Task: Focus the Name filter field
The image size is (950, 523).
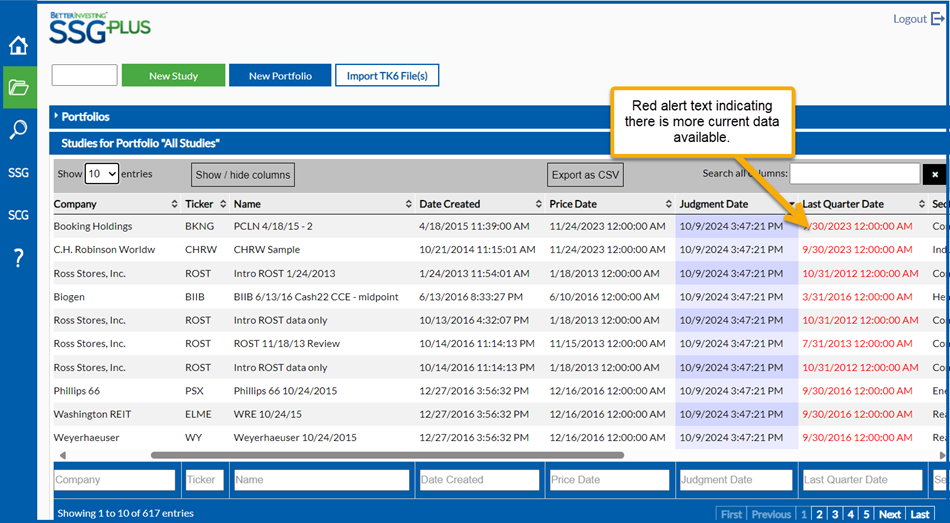Action: 322,480
